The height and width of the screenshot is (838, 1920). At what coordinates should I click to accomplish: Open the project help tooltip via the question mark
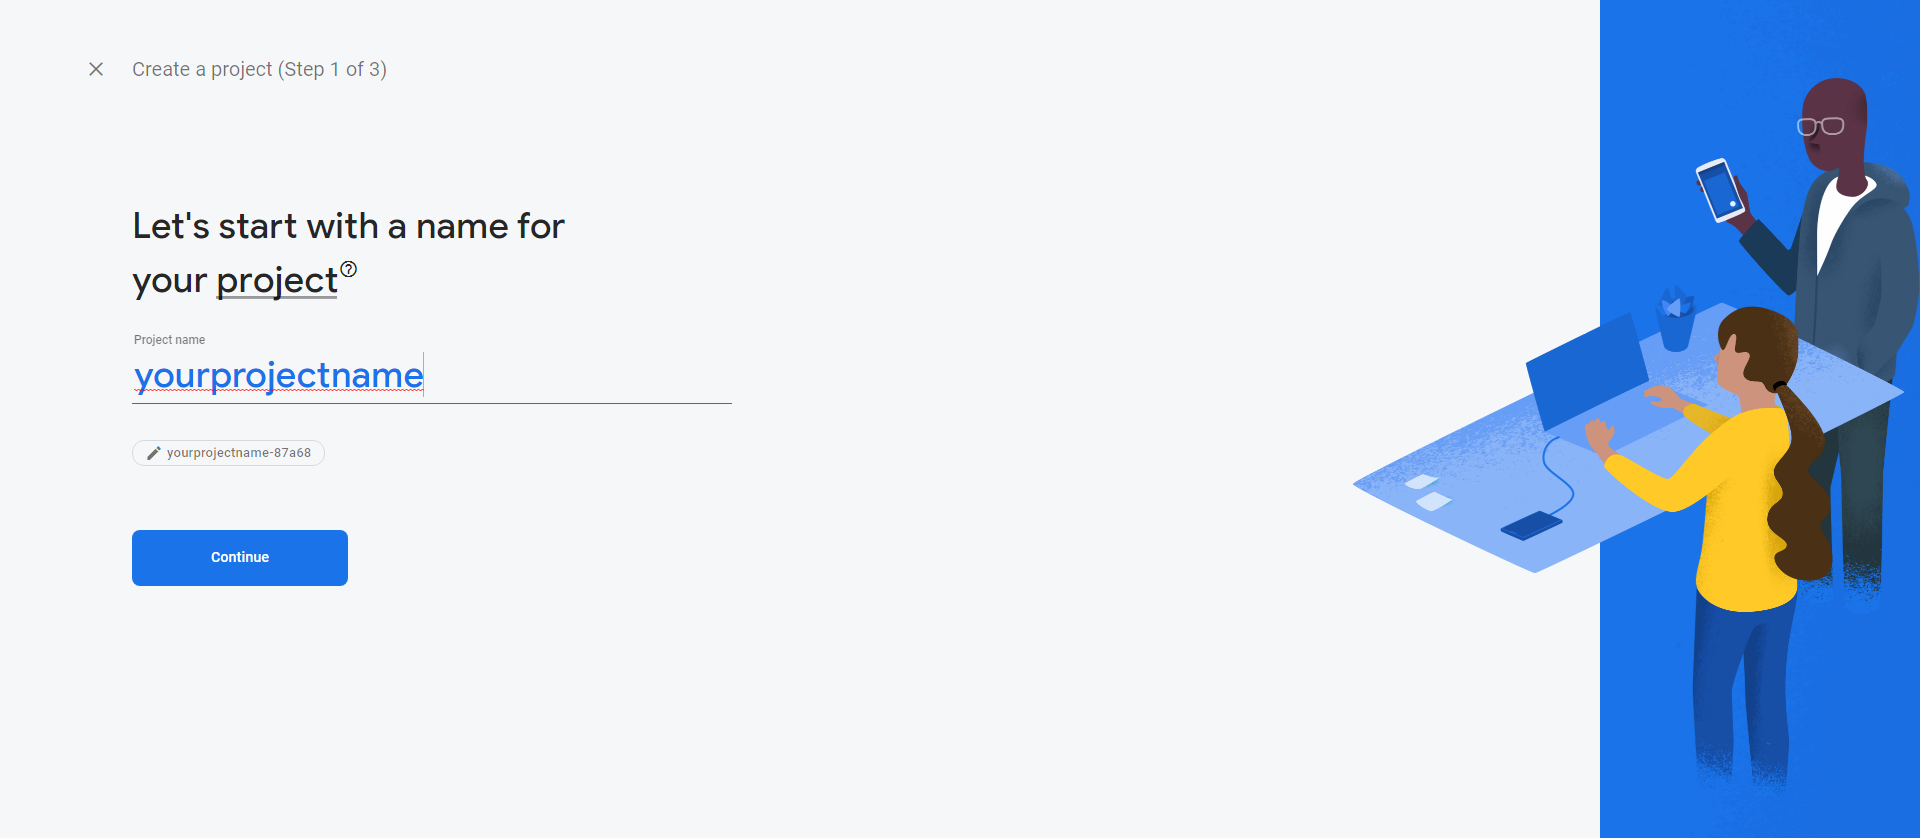pyautogui.click(x=349, y=268)
